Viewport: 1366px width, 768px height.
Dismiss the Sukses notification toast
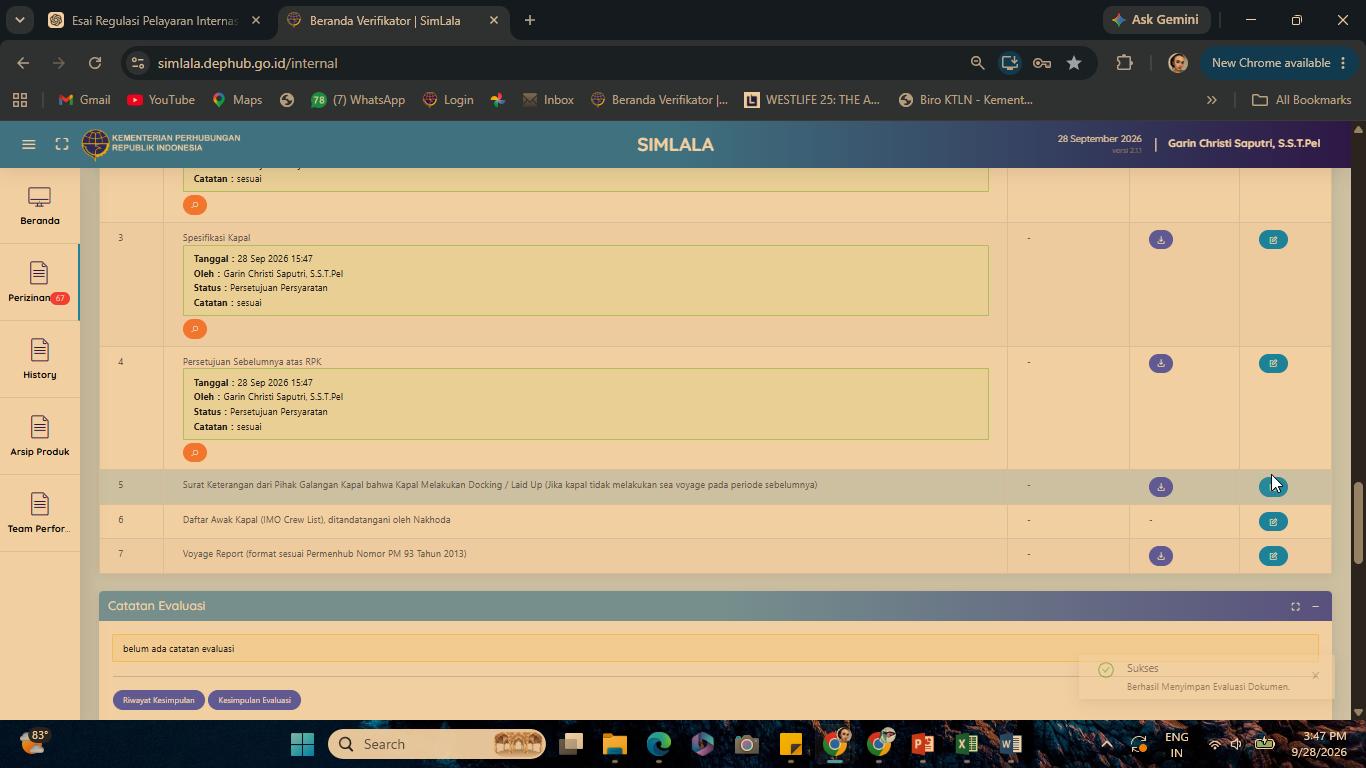point(1315,676)
